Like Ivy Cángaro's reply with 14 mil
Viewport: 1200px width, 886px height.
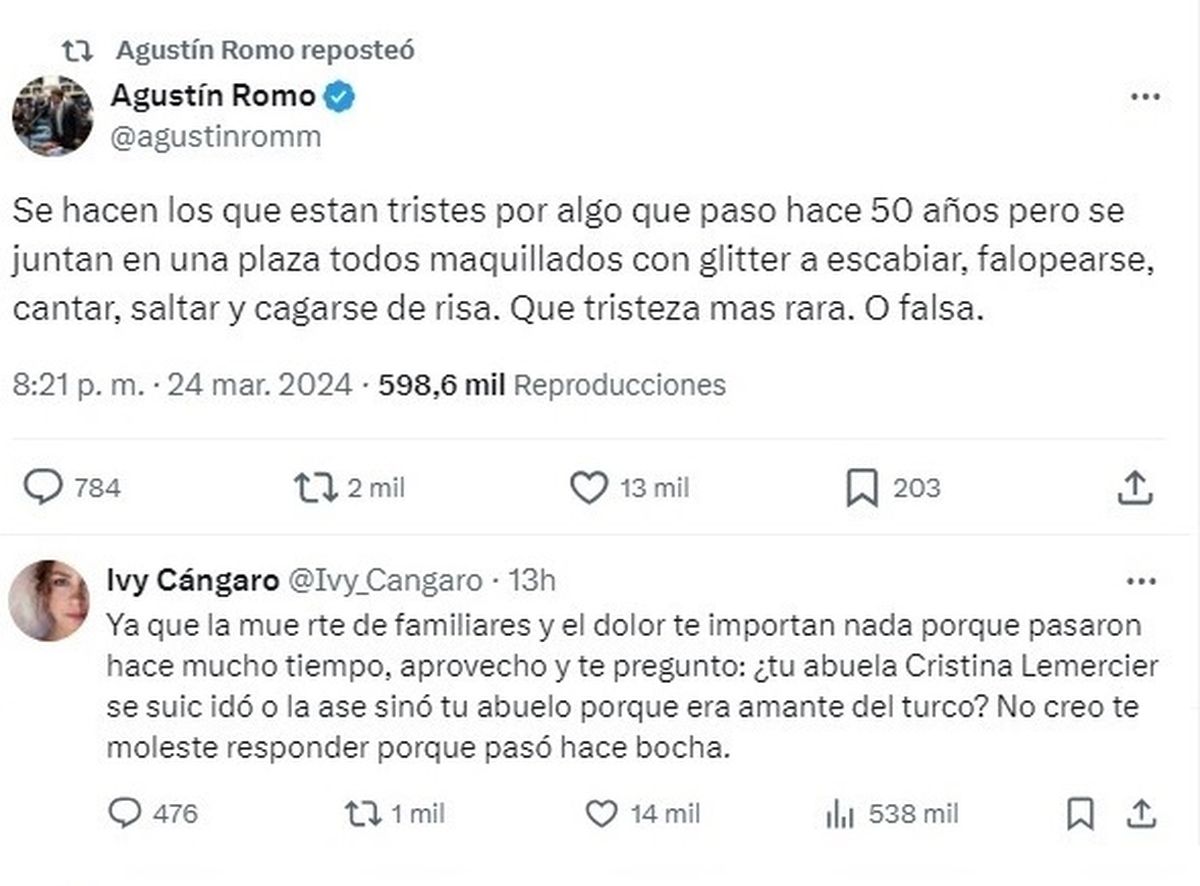coord(600,815)
